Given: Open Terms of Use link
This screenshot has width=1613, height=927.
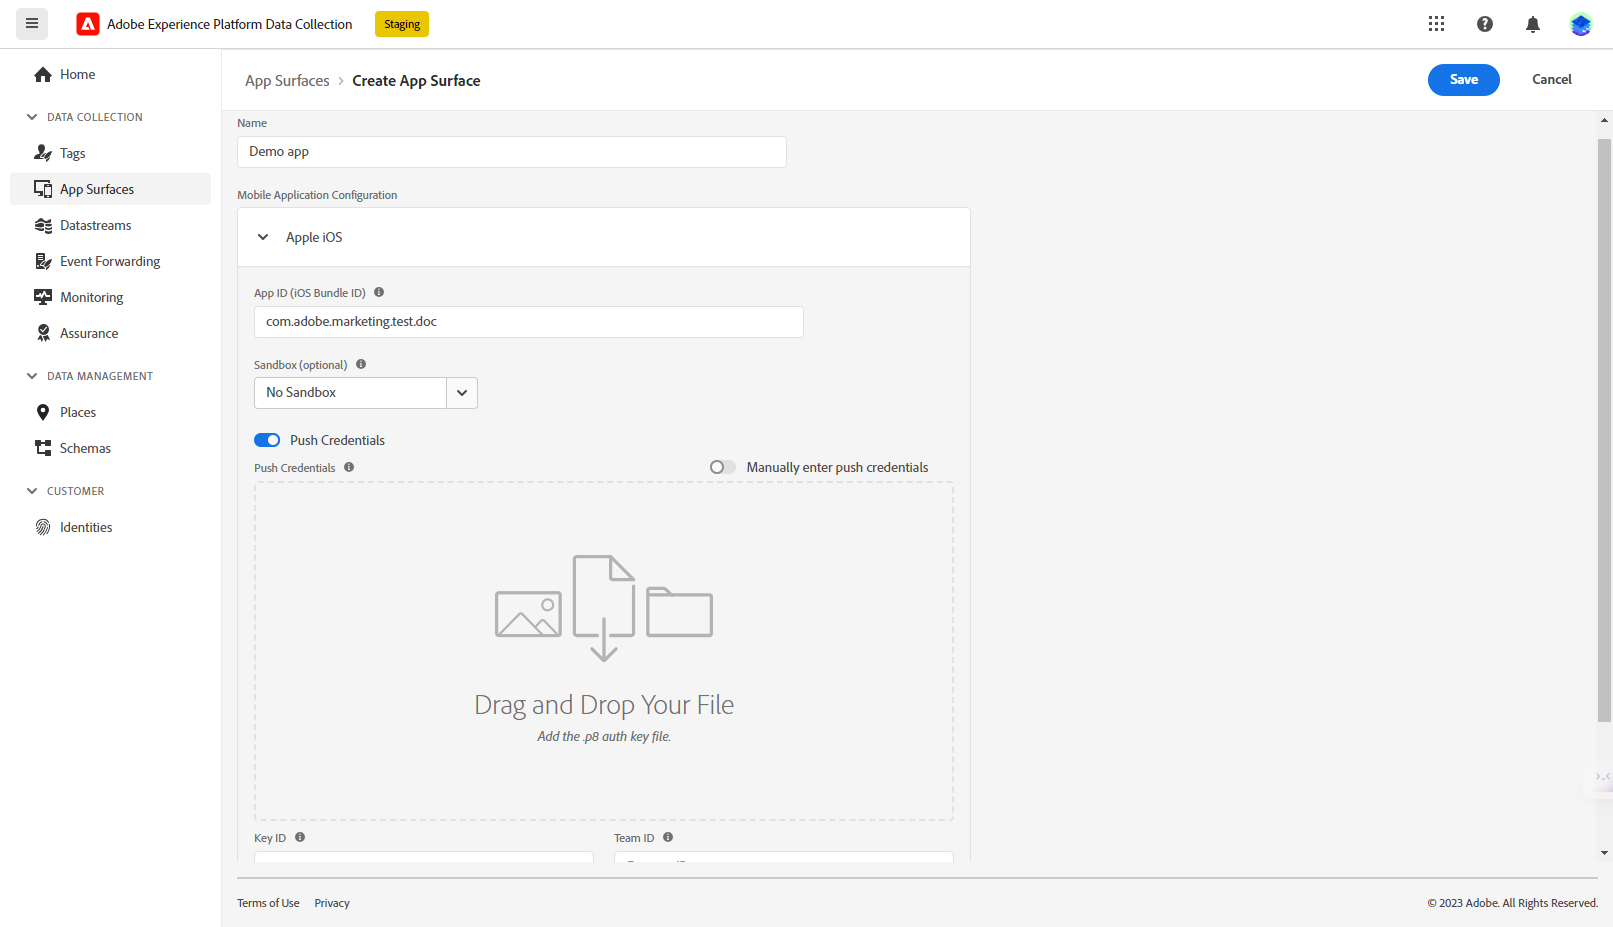Looking at the screenshot, I should (x=268, y=903).
